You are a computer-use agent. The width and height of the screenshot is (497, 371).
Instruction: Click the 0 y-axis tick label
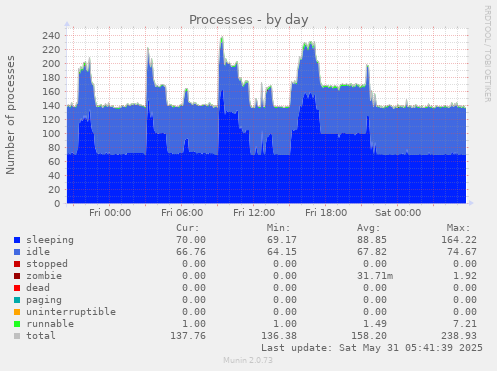[57, 204]
